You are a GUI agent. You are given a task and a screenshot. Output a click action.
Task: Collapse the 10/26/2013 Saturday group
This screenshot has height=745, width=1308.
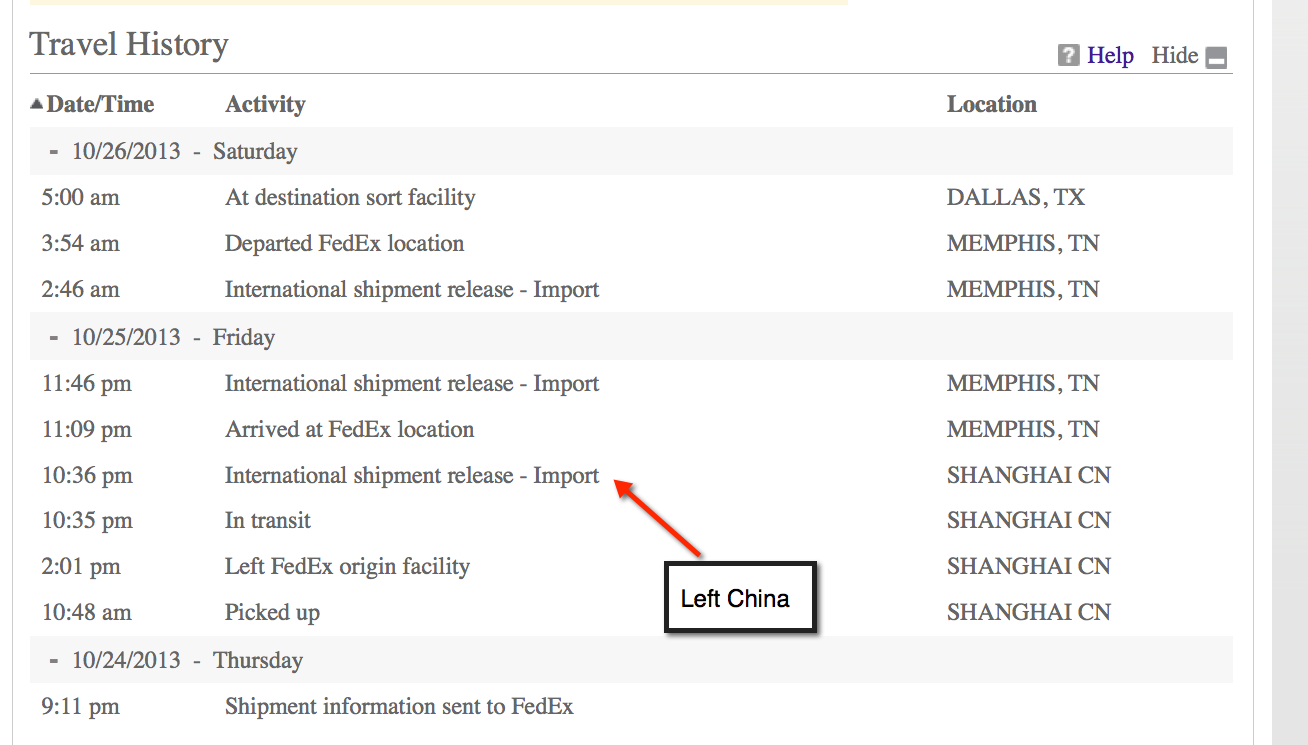click(x=54, y=152)
